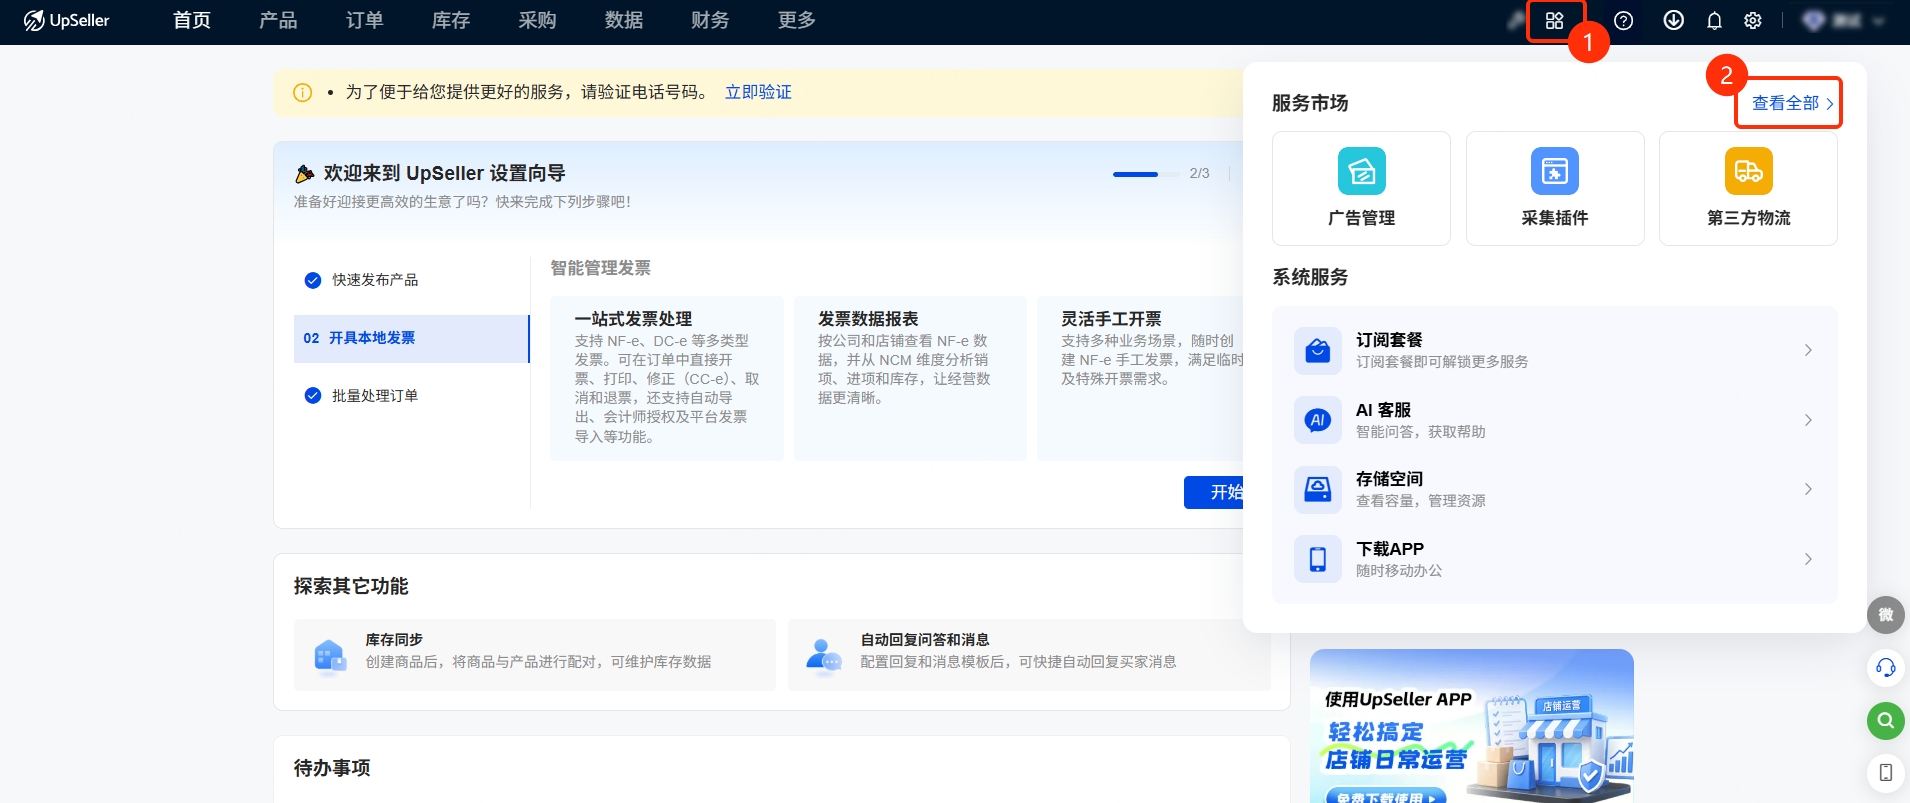Image resolution: width=1910 pixels, height=803 pixels.
Task: Click the AI 客服 icon
Action: click(1318, 420)
